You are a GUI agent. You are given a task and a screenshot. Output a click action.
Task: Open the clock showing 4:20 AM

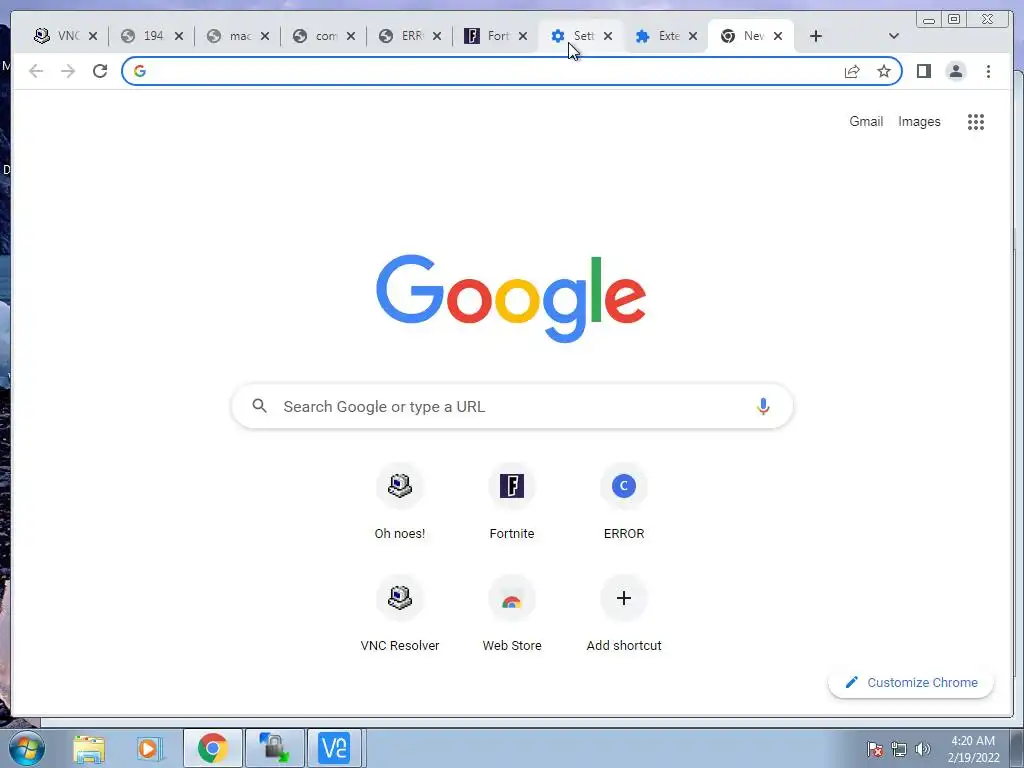coord(973,749)
